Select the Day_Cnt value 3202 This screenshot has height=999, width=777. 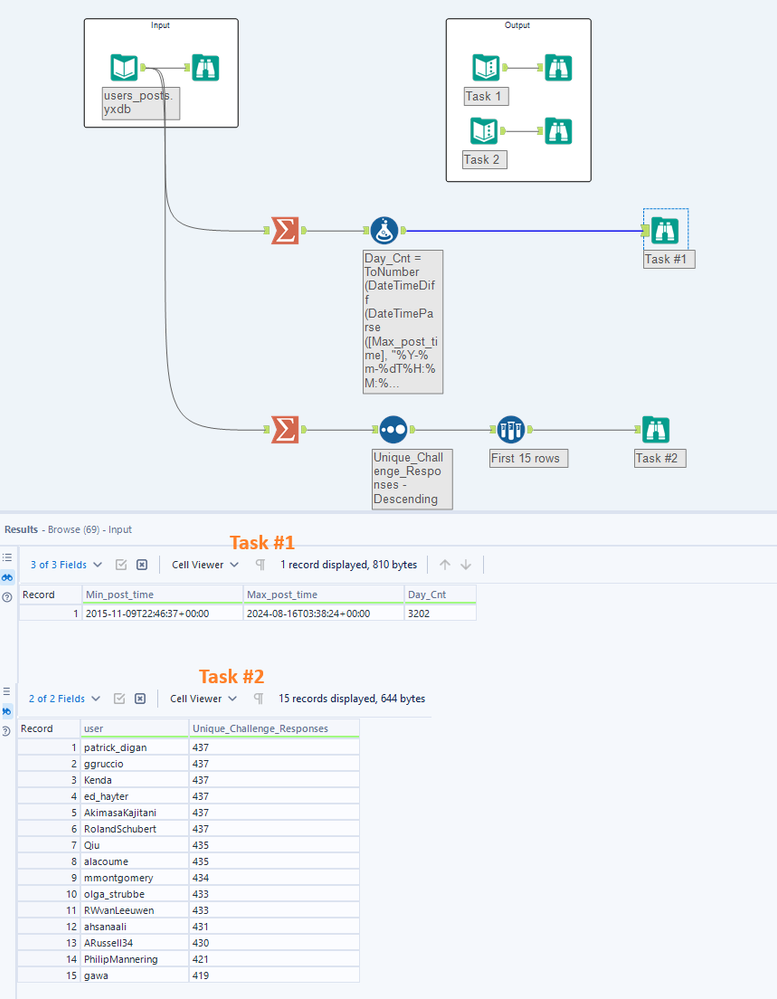(440, 614)
